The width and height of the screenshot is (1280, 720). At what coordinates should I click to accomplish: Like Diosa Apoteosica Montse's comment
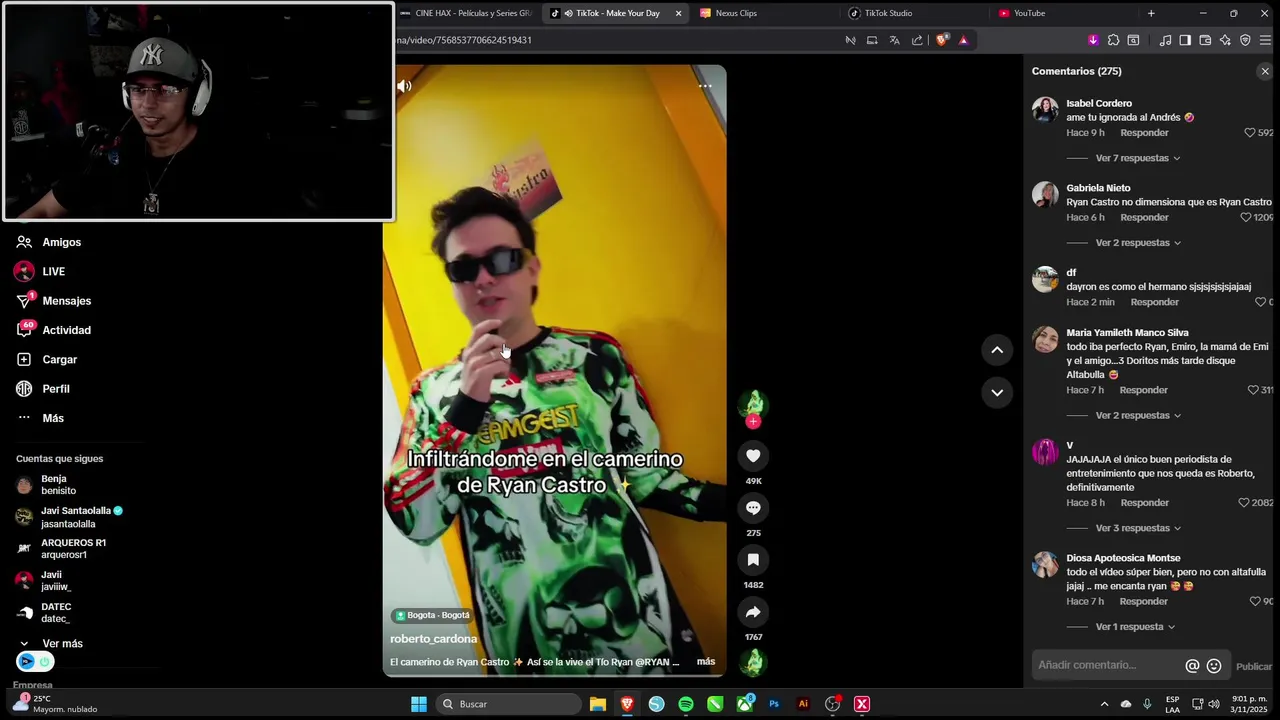pyautogui.click(x=1255, y=601)
